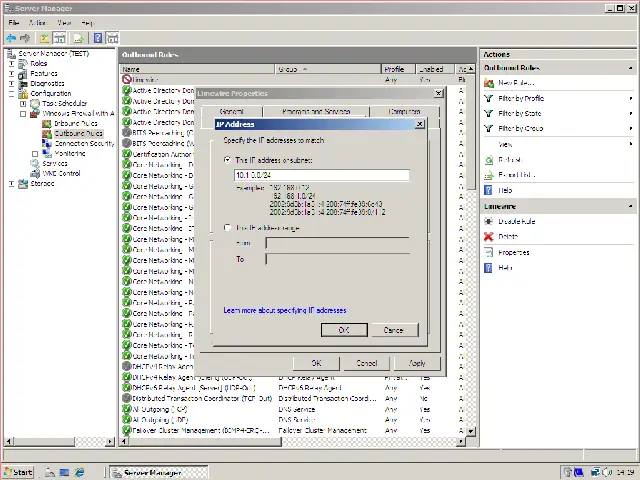
Task: Click the Services gear icon in tree
Action: (x=35, y=163)
